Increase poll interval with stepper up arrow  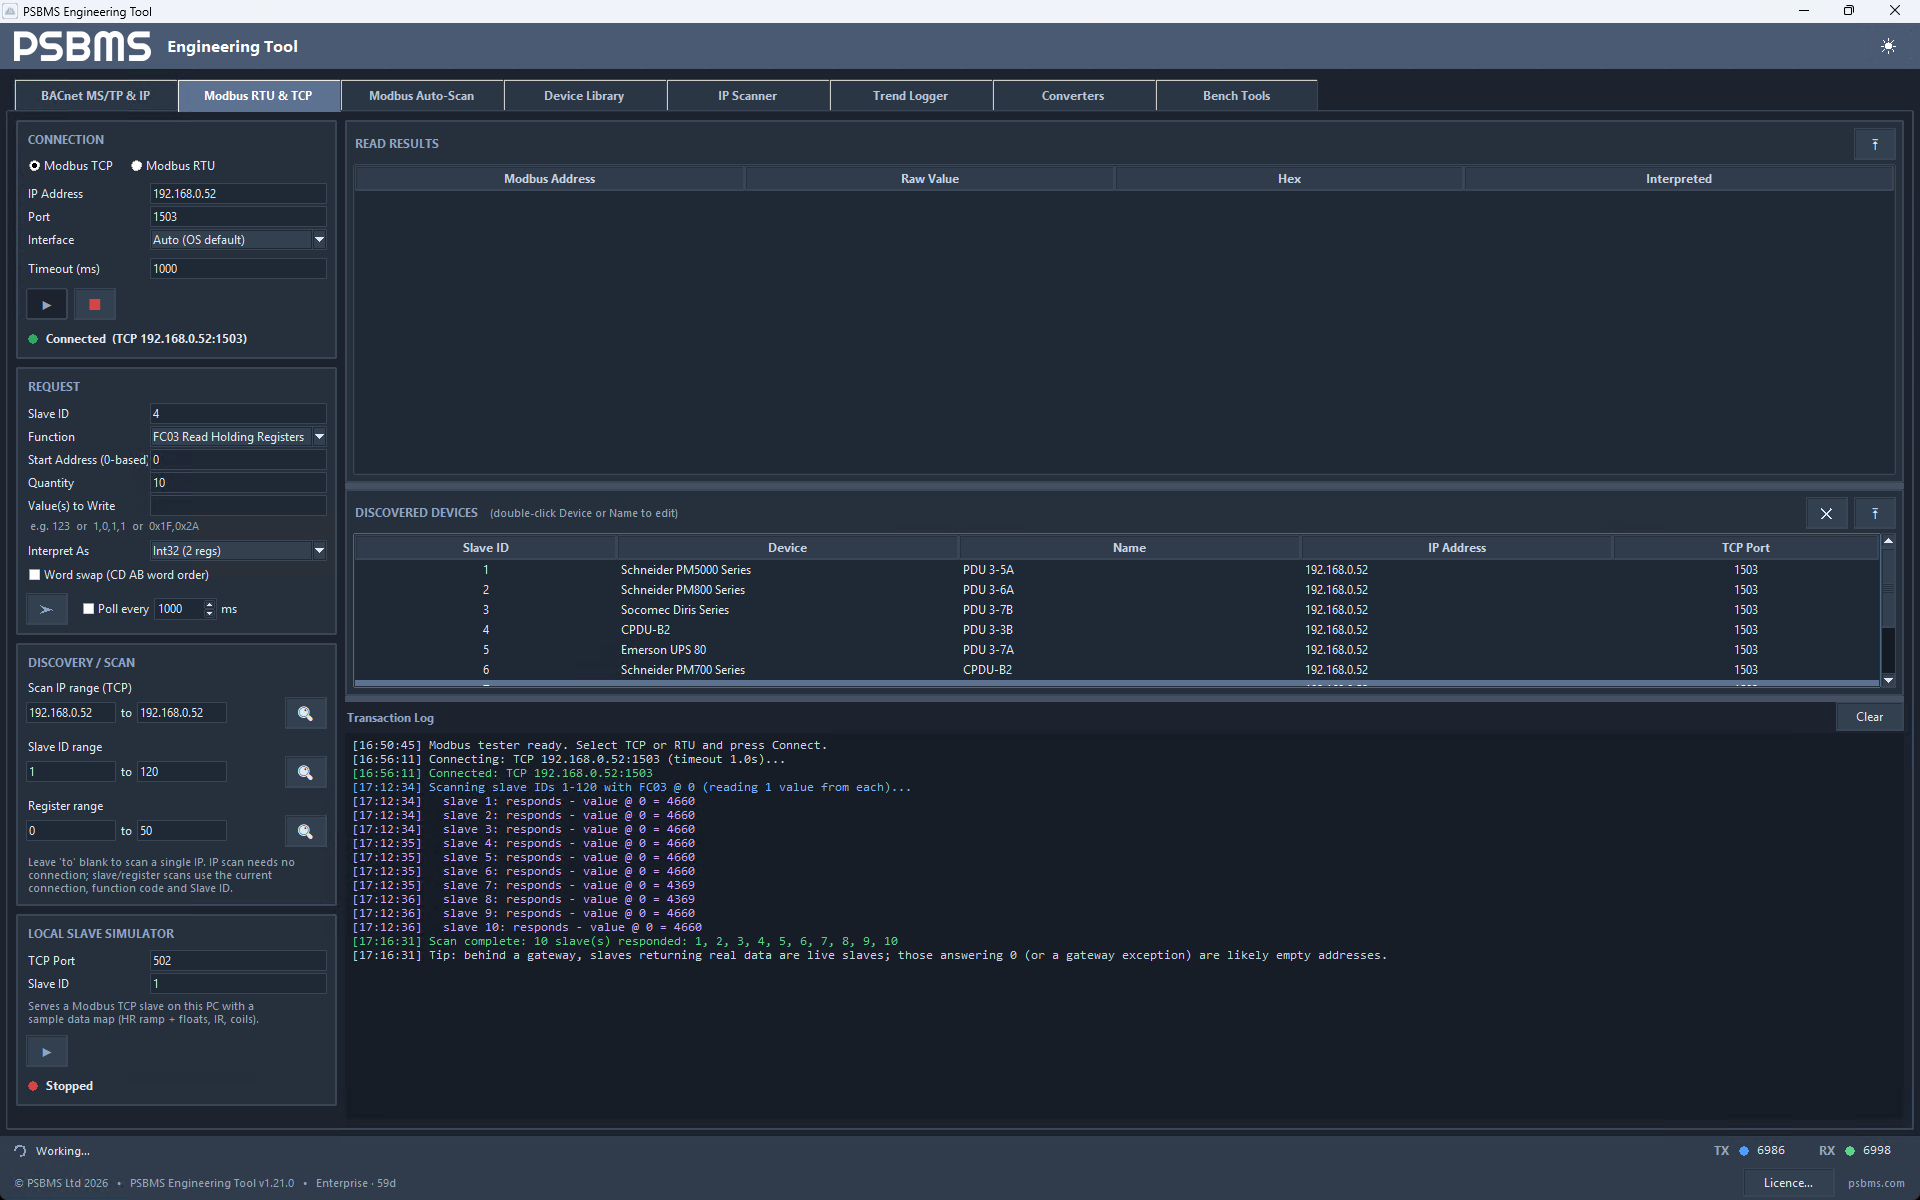tap(209, 604)
